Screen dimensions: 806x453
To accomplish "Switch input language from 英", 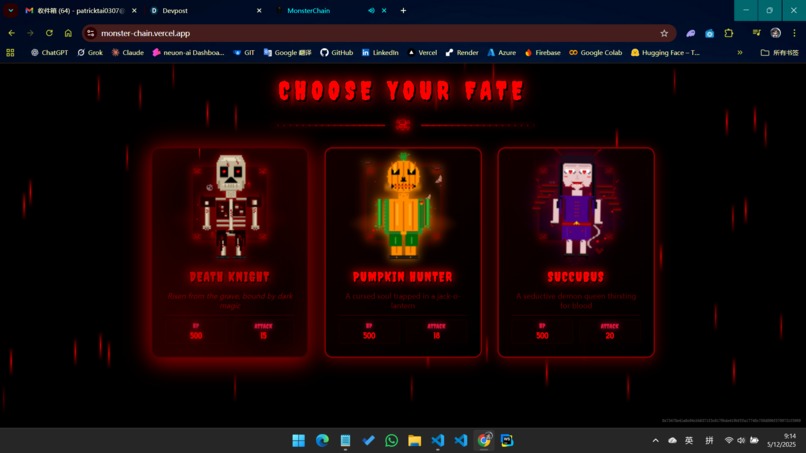I will (689, 441).
